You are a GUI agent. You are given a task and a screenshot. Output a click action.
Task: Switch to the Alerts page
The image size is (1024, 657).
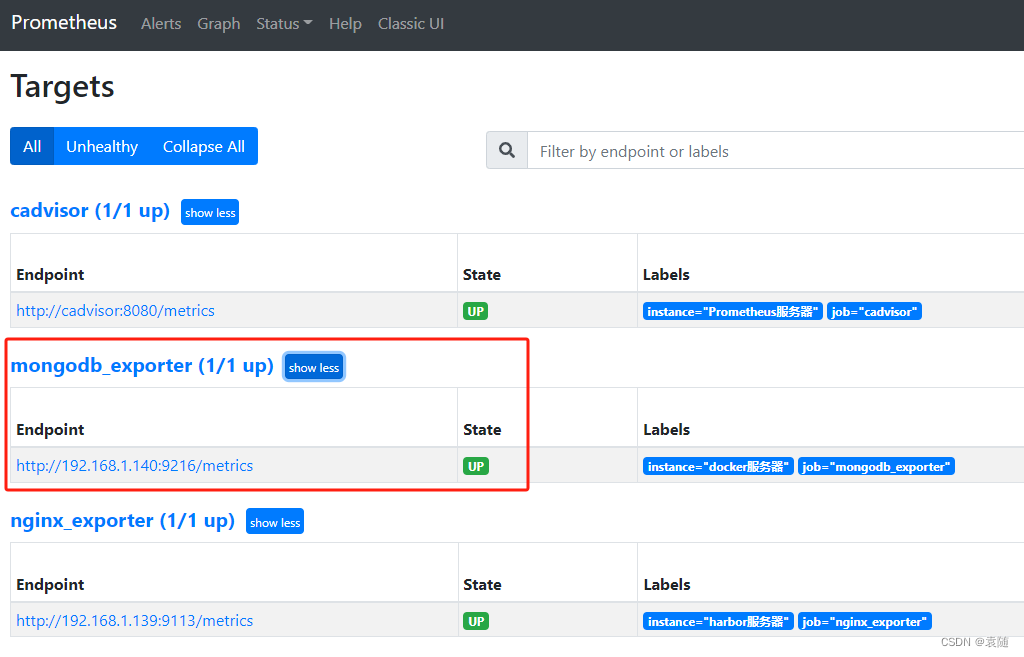coord(161,23)
